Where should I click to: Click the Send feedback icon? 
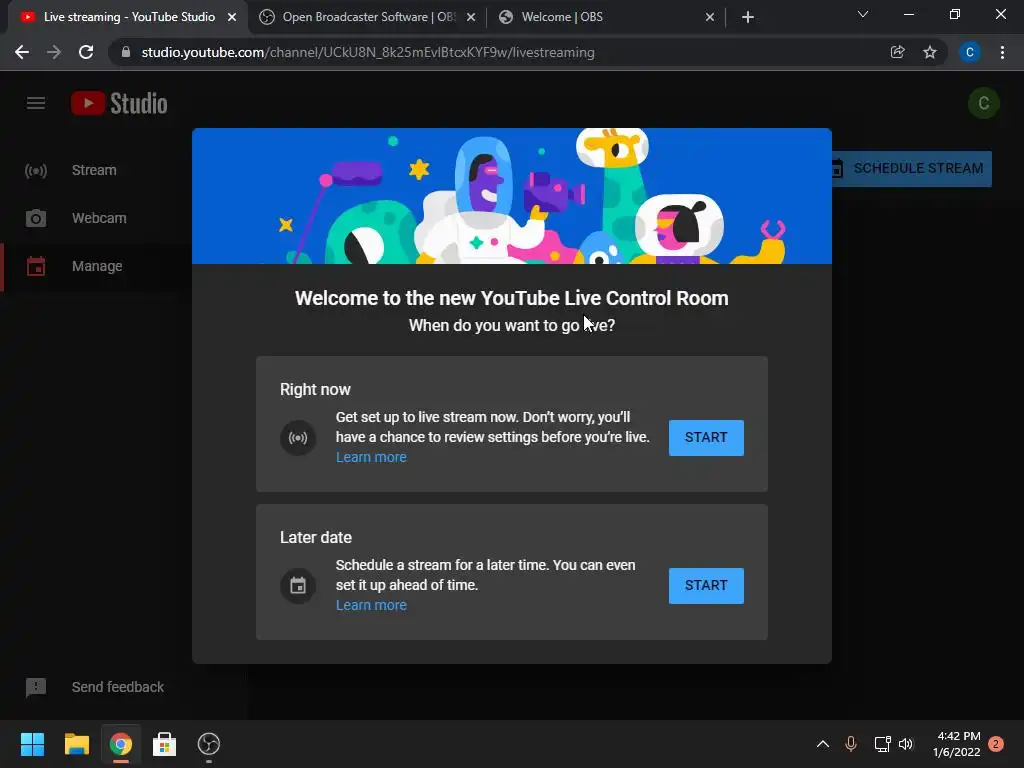tap(36, 687)
